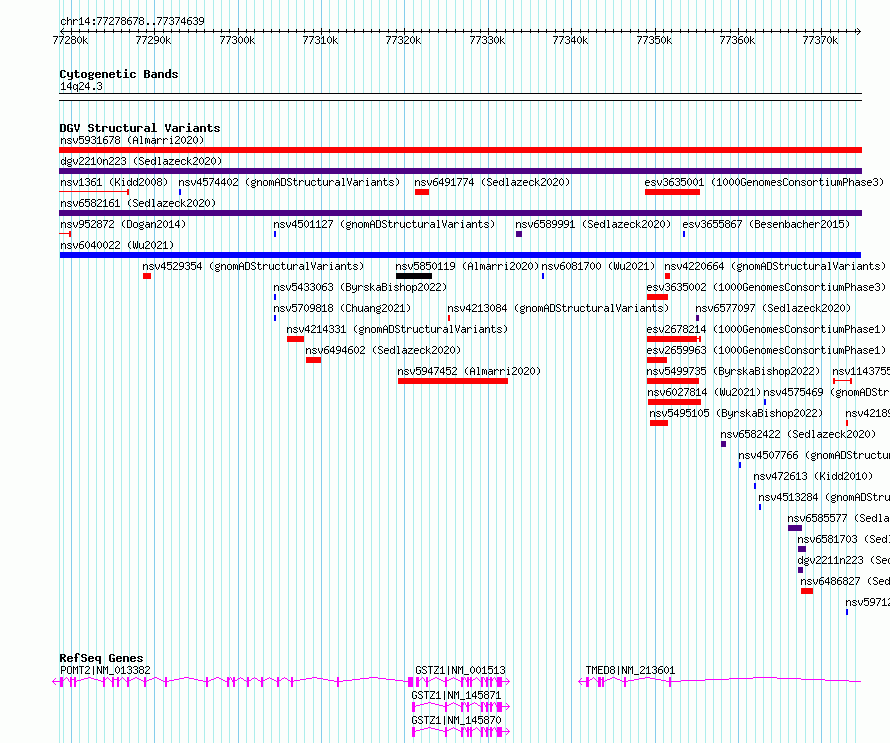This screenshot has height=743, width=890.
Task: Select esv2659963 1000GenomesConsortiumPhase1 label
Action: (766, 350)
